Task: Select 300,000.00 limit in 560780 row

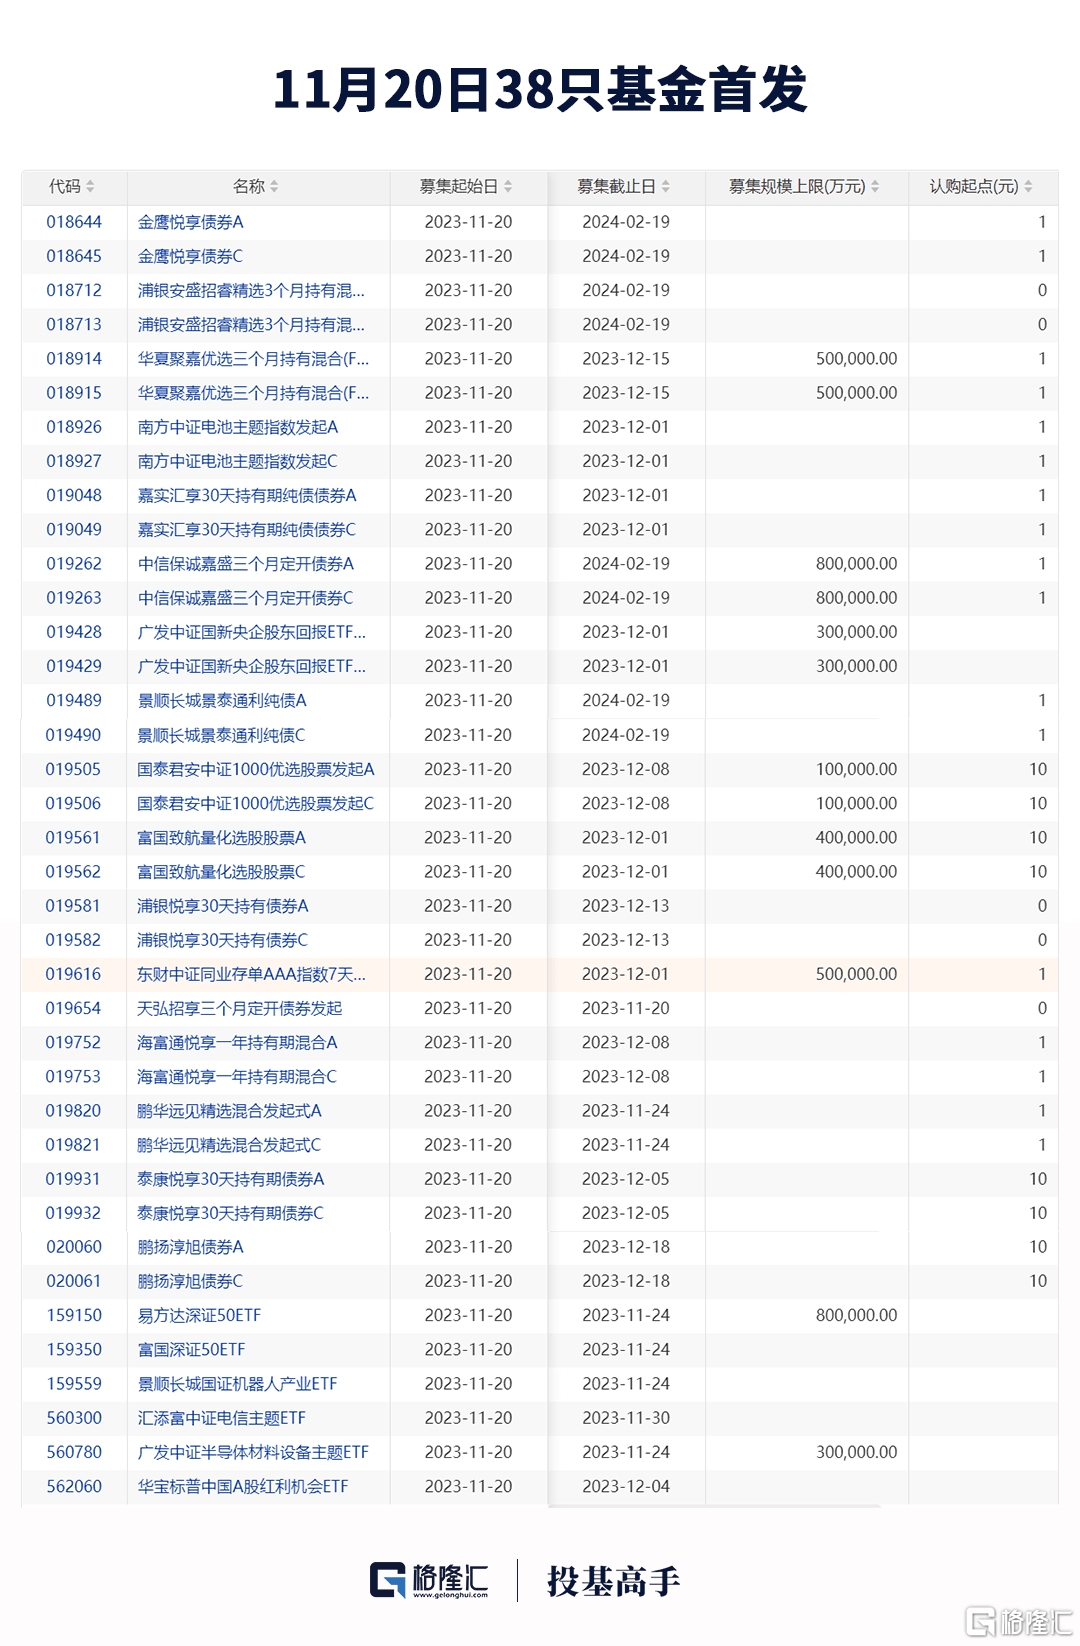Action: point(857,1452)
